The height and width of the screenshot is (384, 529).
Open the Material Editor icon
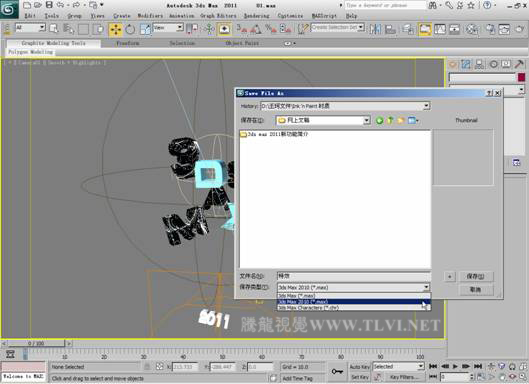472,29
